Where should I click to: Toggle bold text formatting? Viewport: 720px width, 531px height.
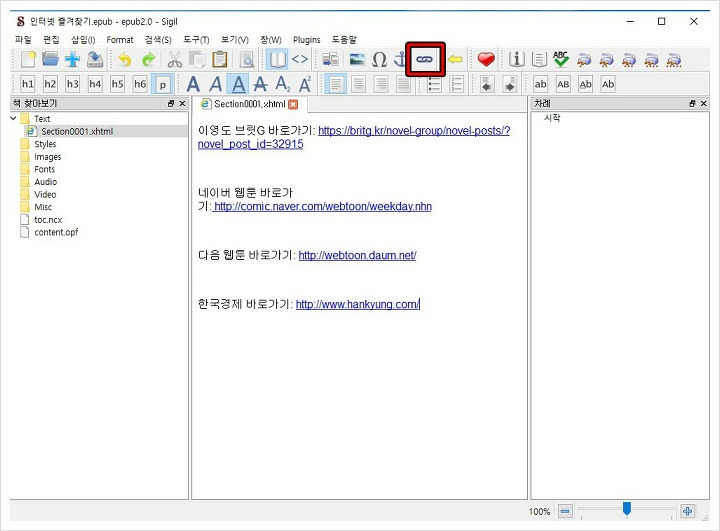(193, 85)
